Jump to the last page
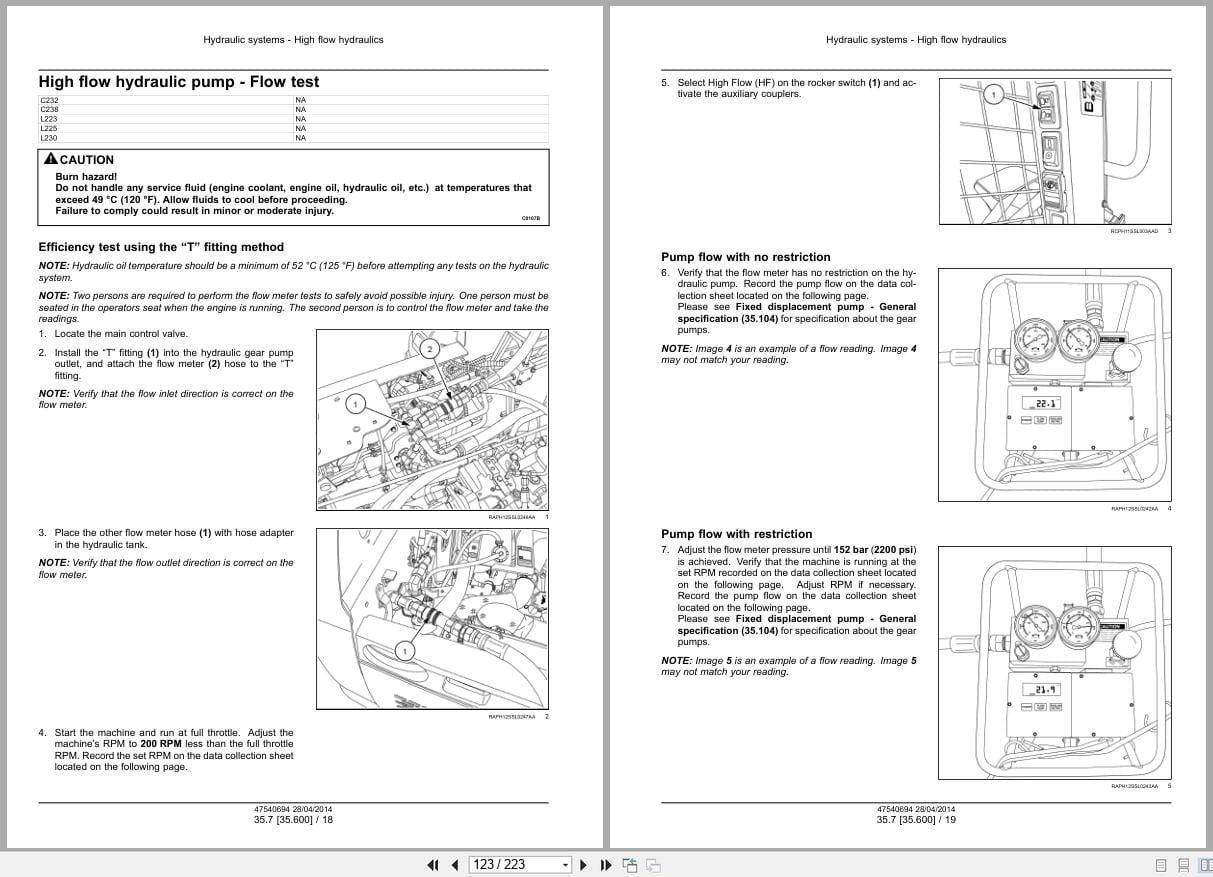This screenshot has width=1213, height=877. pyautogui.click(x=605, y=865)
